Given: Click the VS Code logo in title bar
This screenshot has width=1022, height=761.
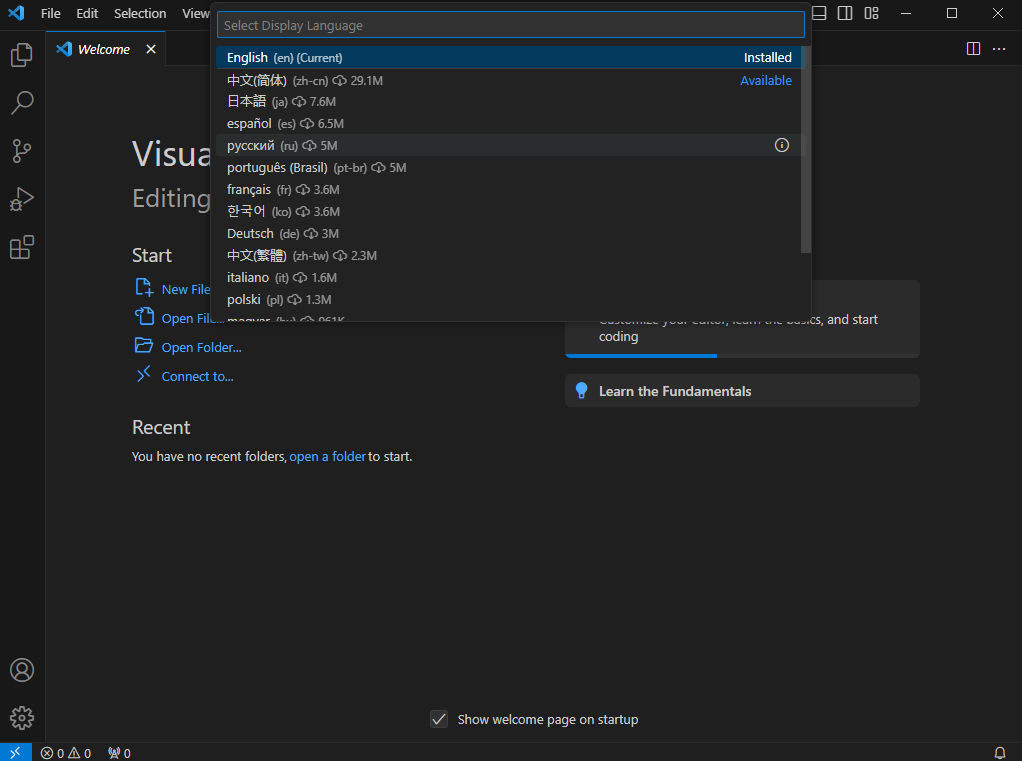Looking at the screenshot, I should [16, 13].
